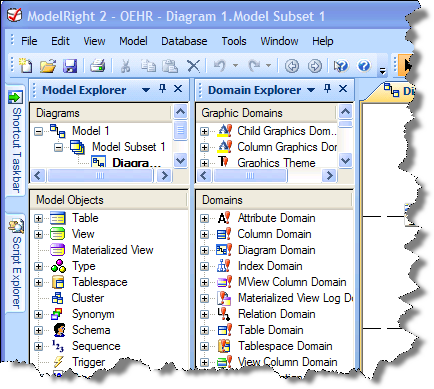The image size is (434, 389).
Task: Select the Materialized View icon
Action: click(x=58, y=250)
